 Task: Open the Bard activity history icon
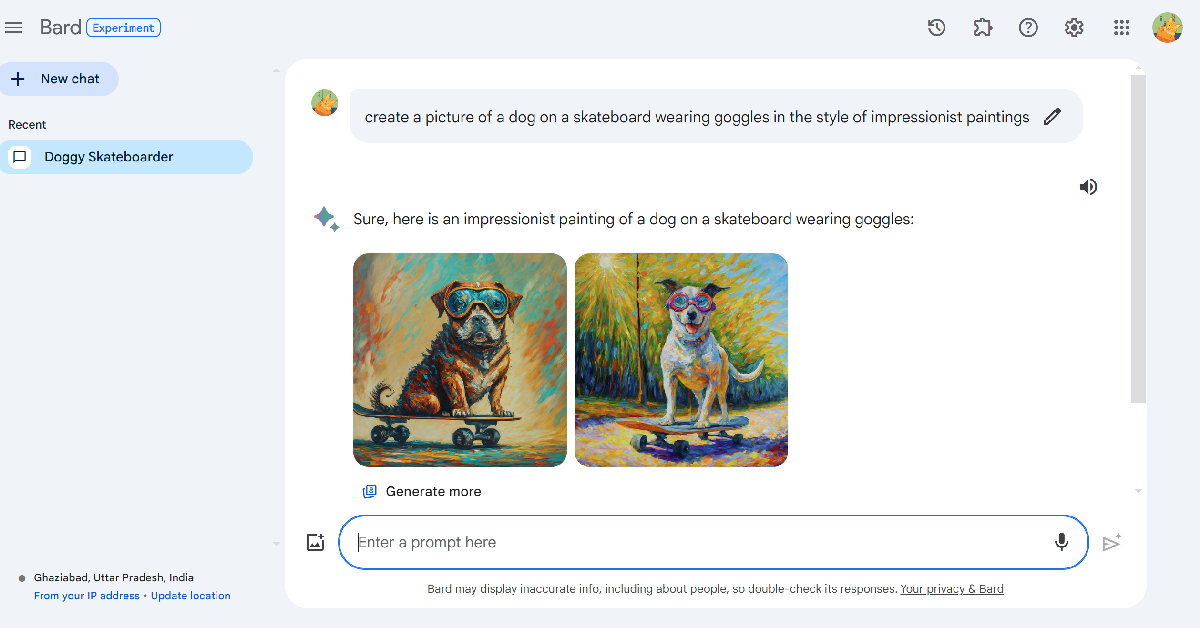(936, 28)
